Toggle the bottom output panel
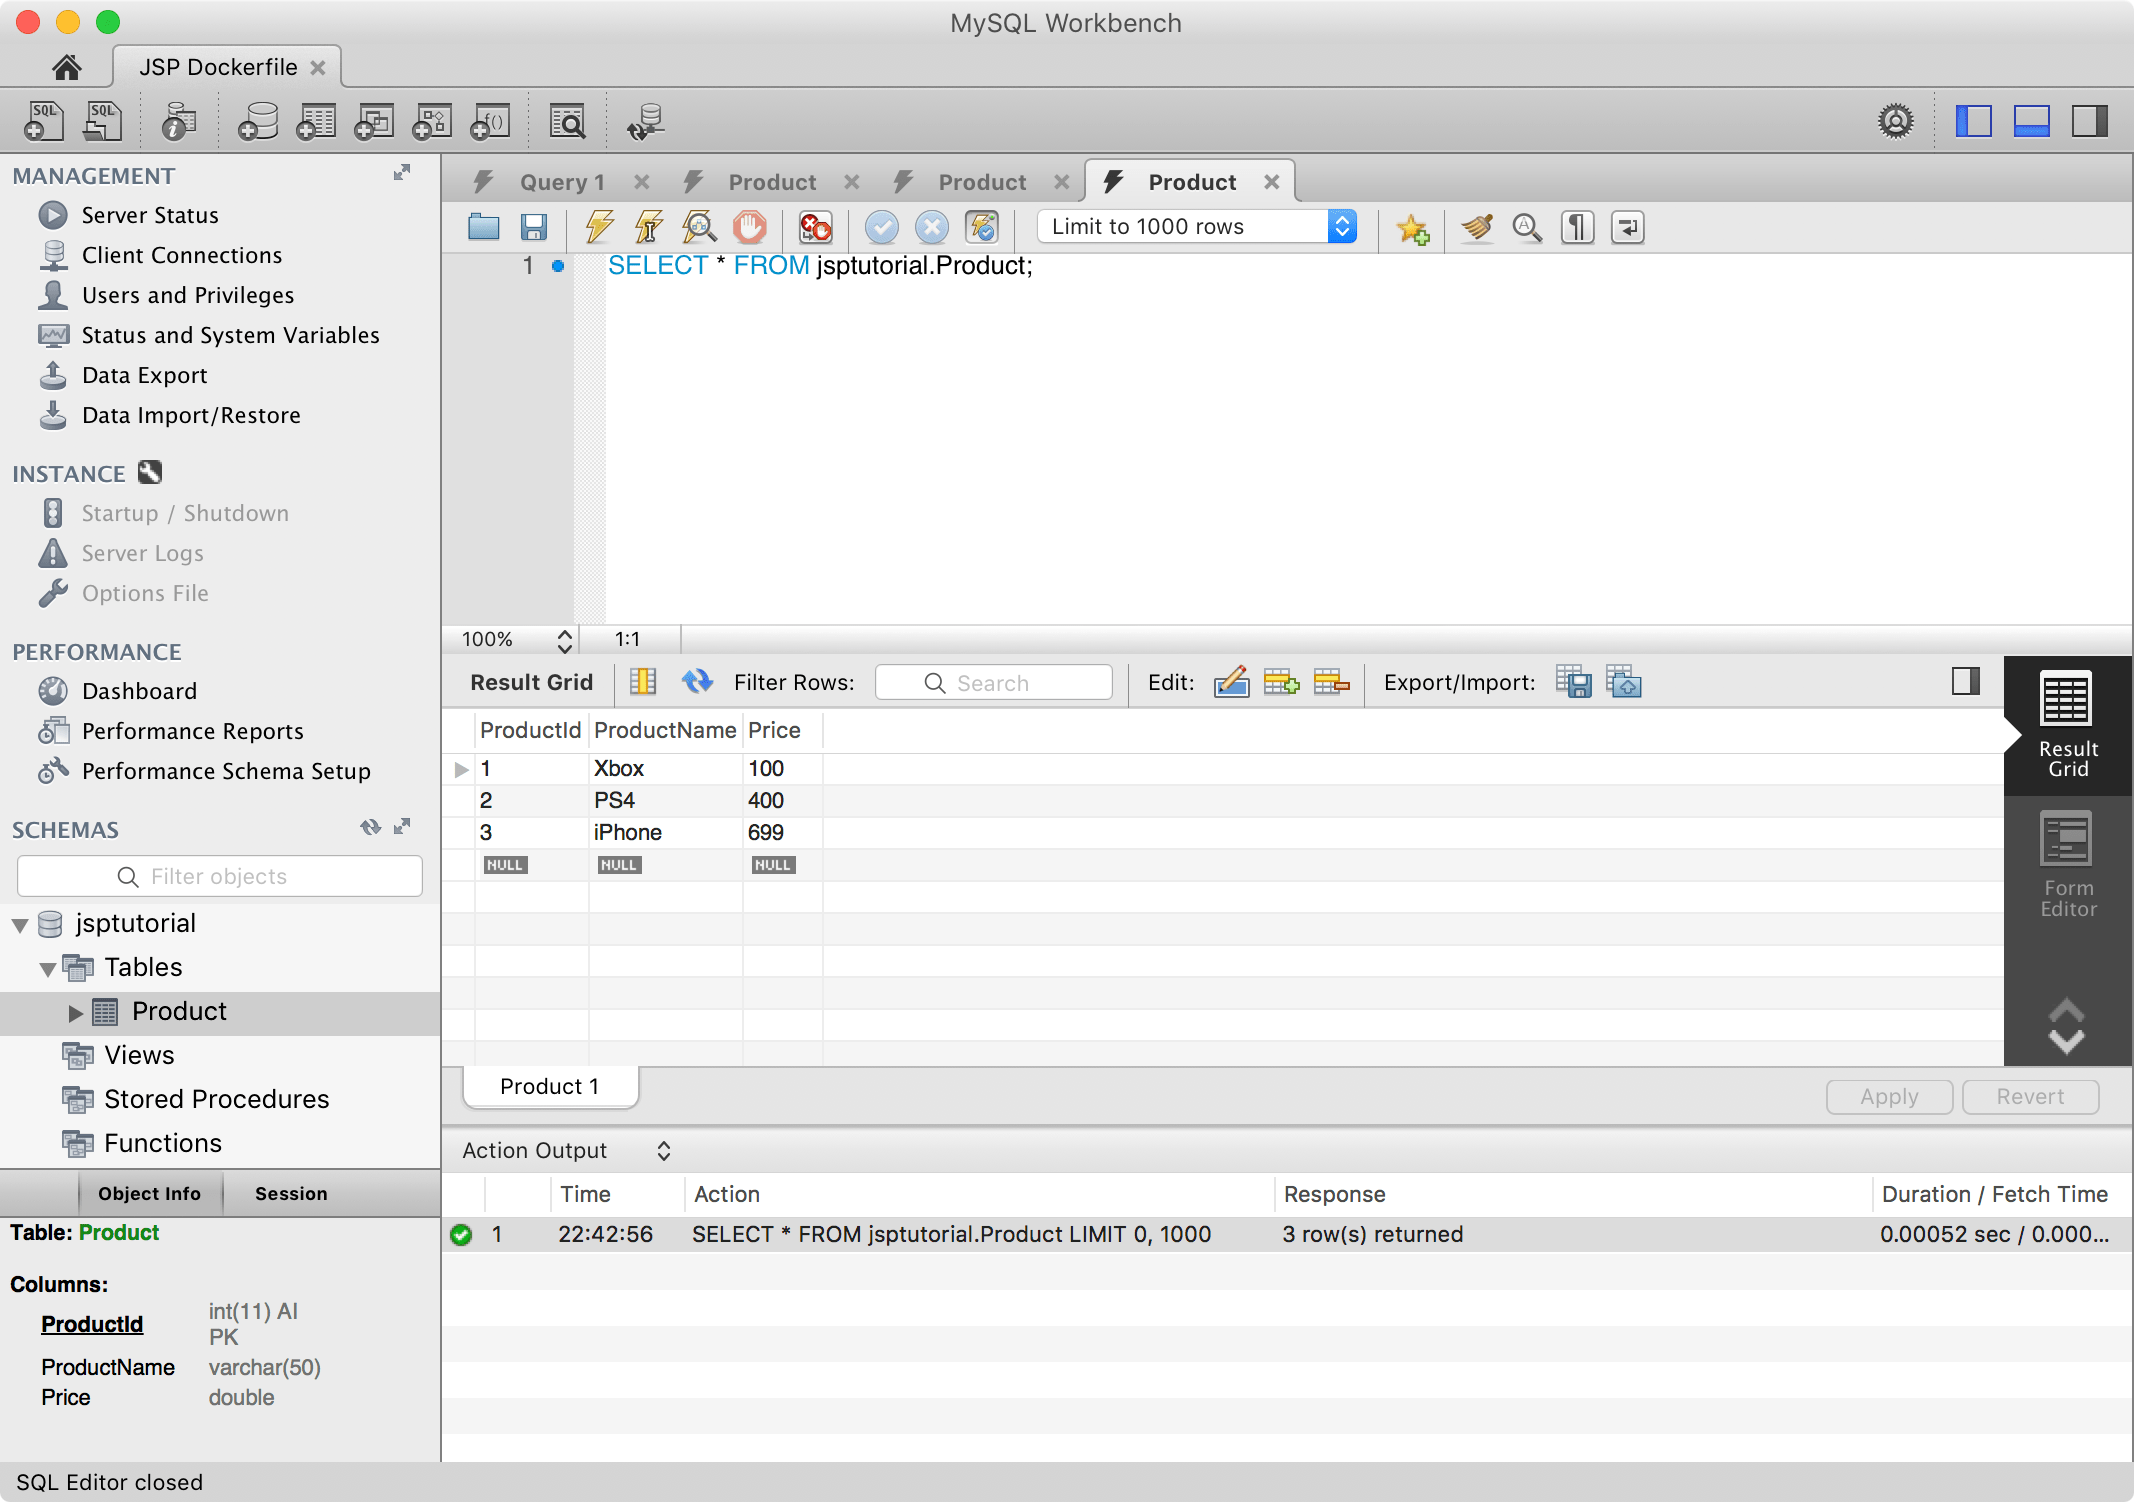Viewport: 2134px width, 1502px height. coord(2032,121)
